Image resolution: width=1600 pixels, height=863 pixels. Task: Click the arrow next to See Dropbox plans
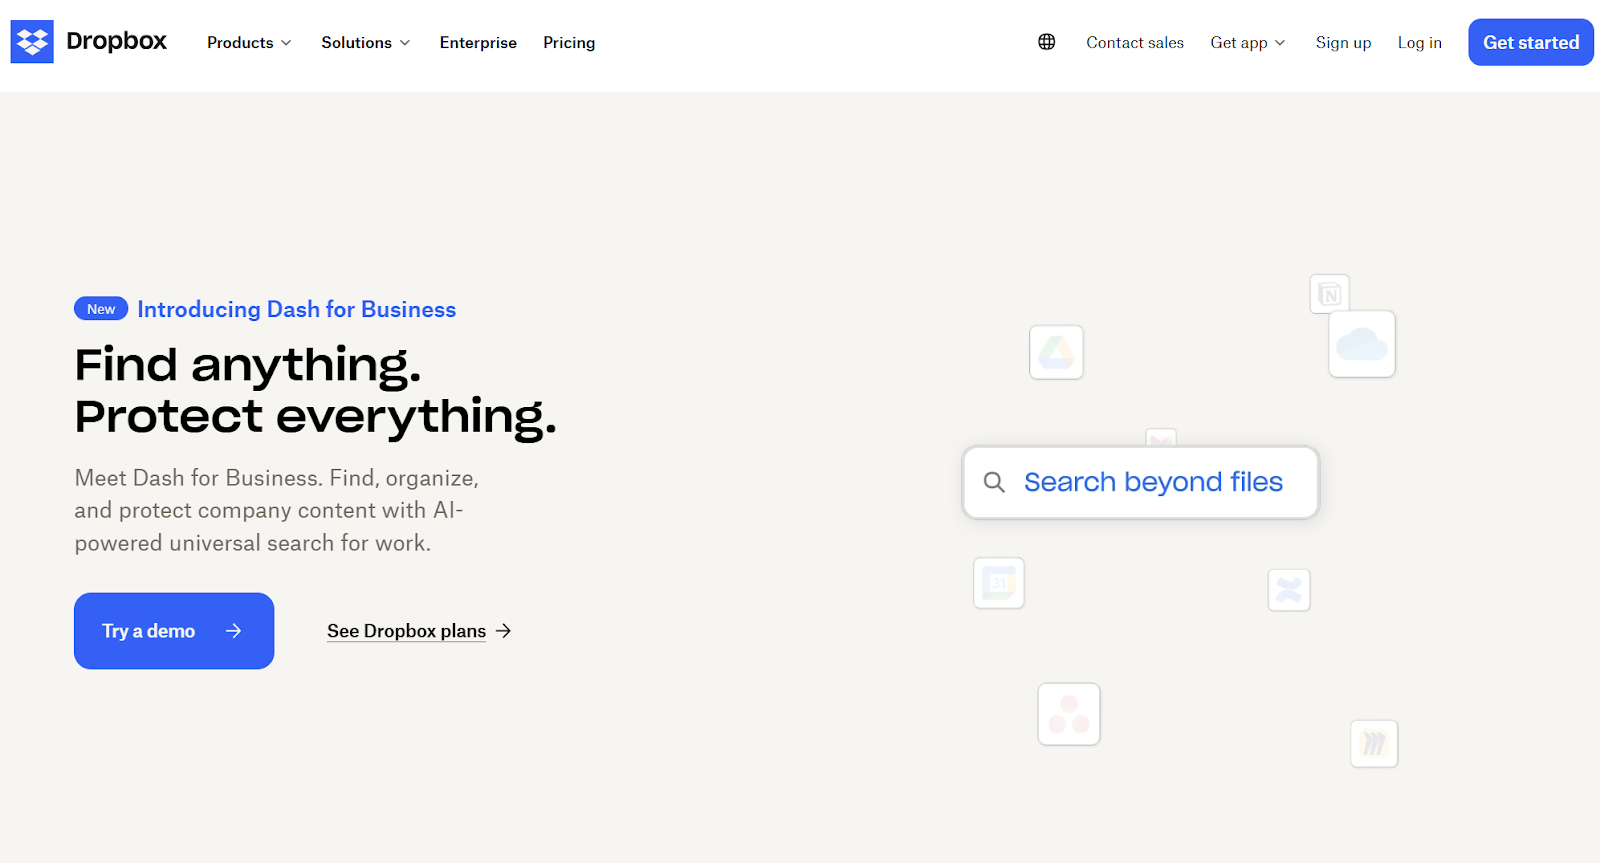coord(503,631)
